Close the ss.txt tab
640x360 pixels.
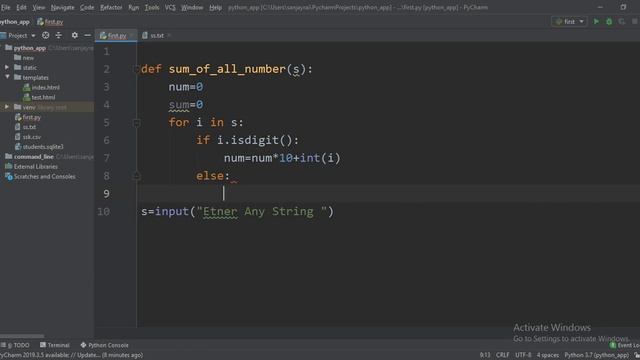169,36
